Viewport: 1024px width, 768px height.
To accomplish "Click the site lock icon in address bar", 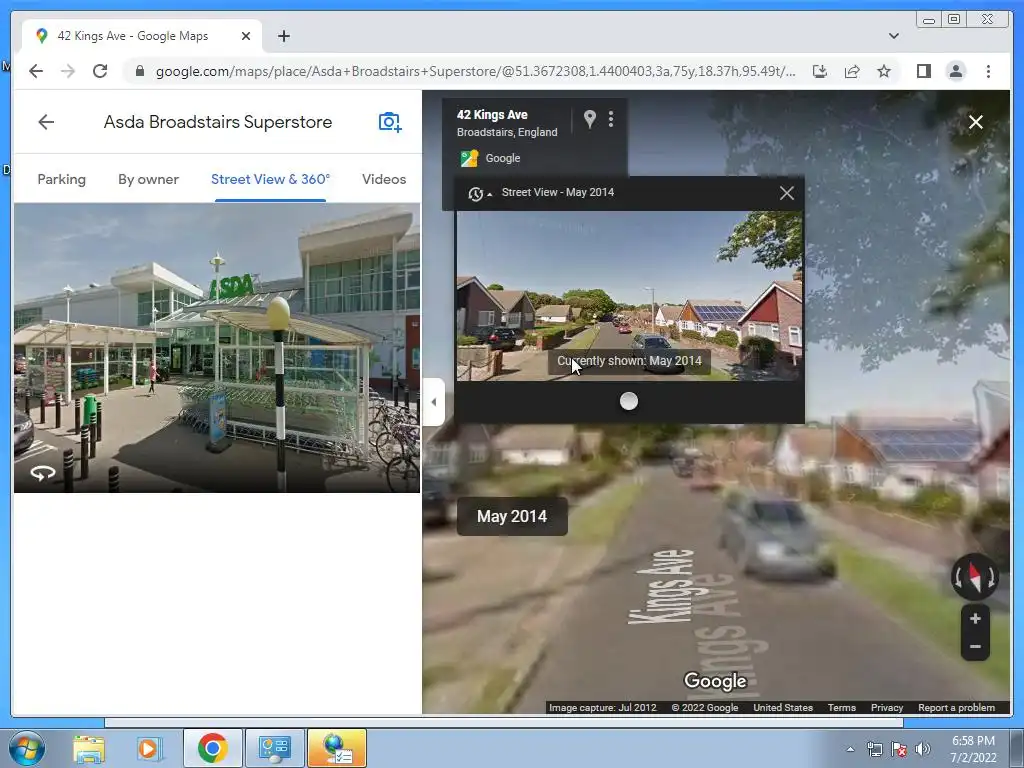I will click(x=139, y=71).
